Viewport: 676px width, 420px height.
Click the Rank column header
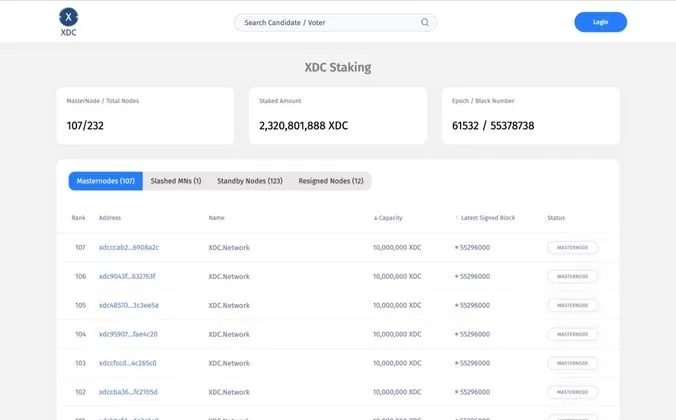[78, 218]
